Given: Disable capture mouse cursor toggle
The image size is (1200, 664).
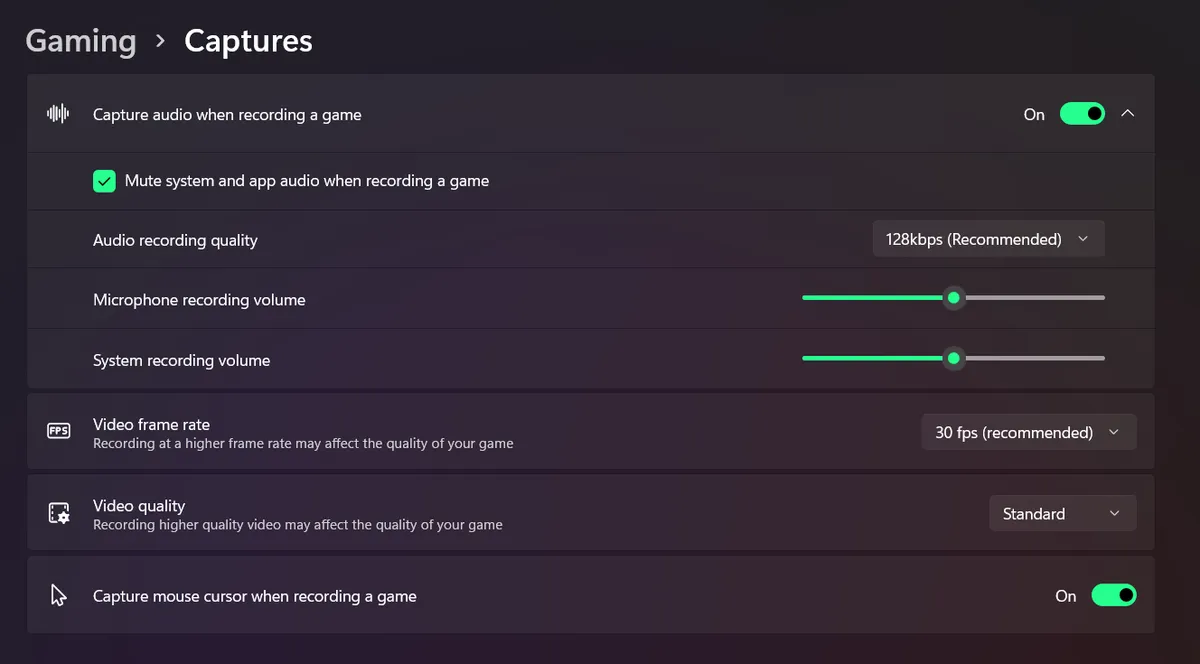Looking at the screenshot, I should 1114,596.
